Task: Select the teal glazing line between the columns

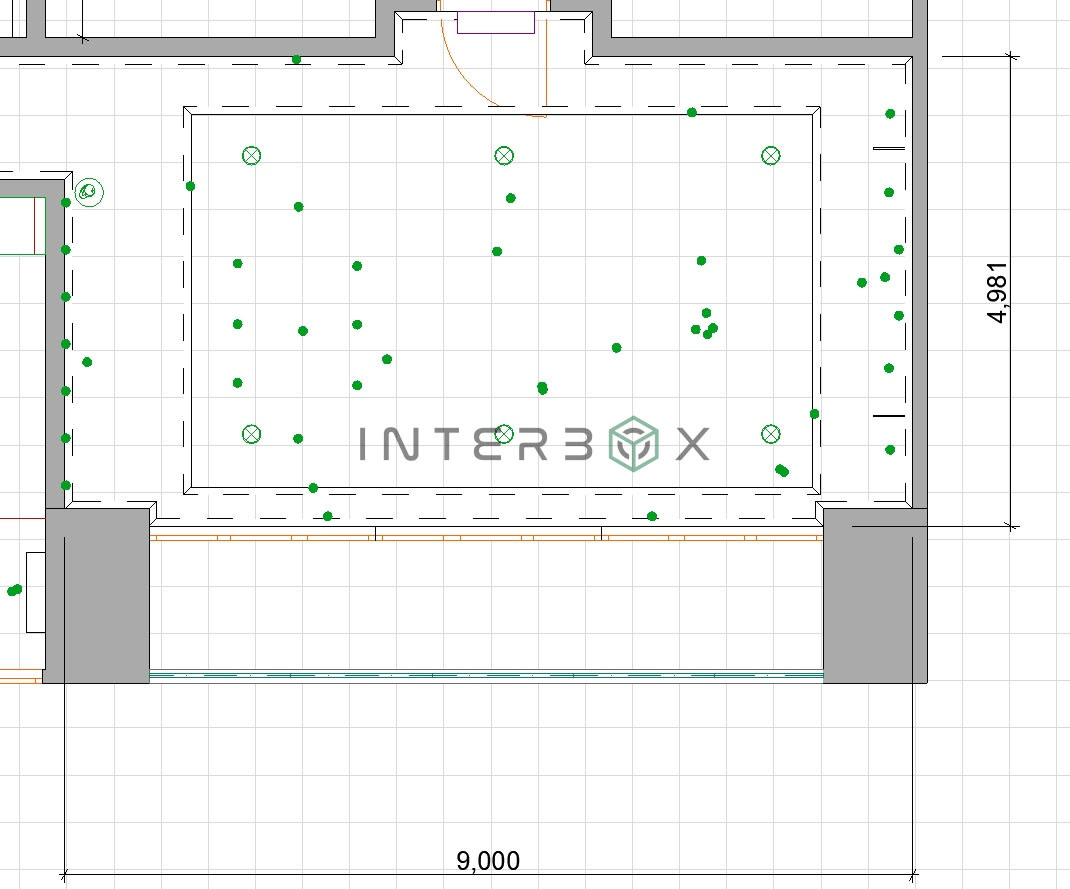Action: click(x=487, y=675)
